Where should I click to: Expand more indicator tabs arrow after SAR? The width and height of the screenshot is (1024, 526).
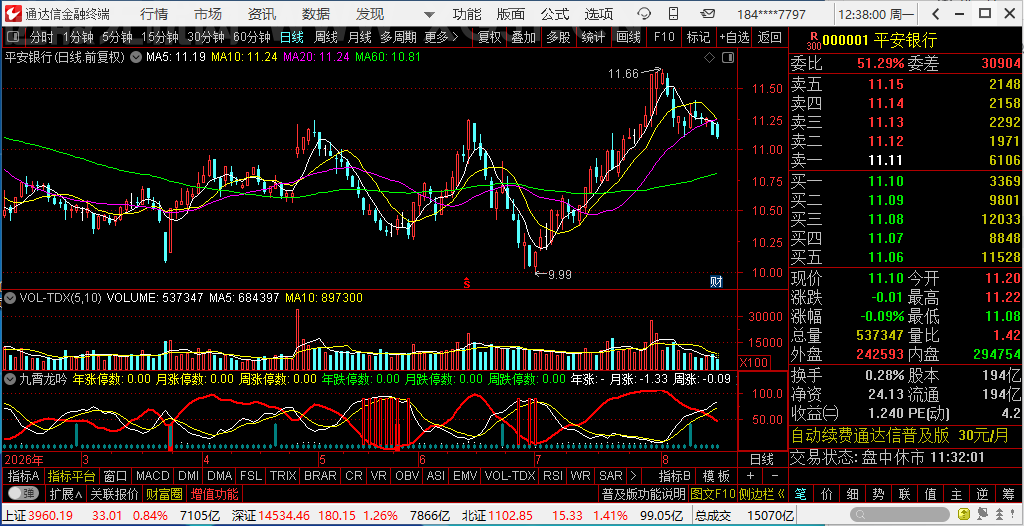click(x=633, y=476)
